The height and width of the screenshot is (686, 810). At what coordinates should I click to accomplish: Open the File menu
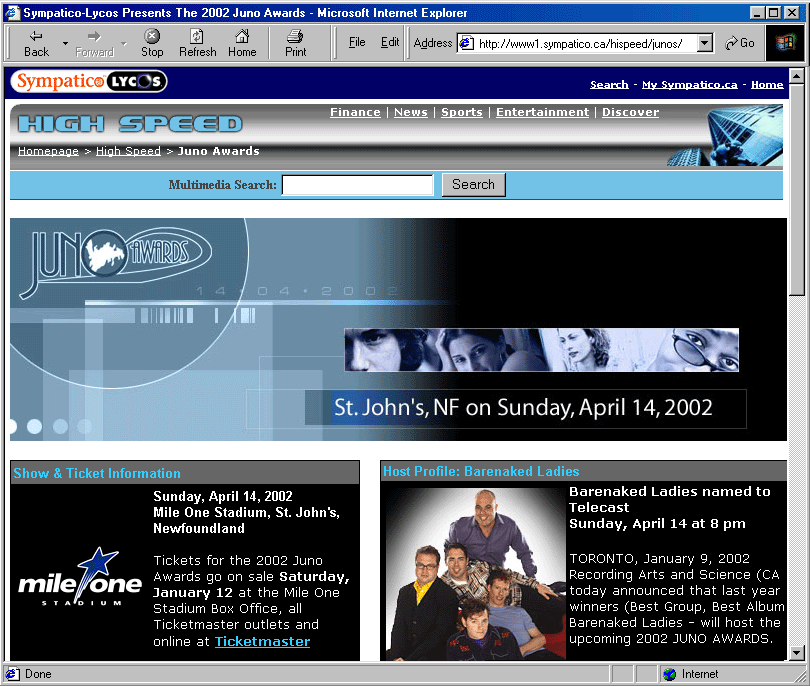357,42
